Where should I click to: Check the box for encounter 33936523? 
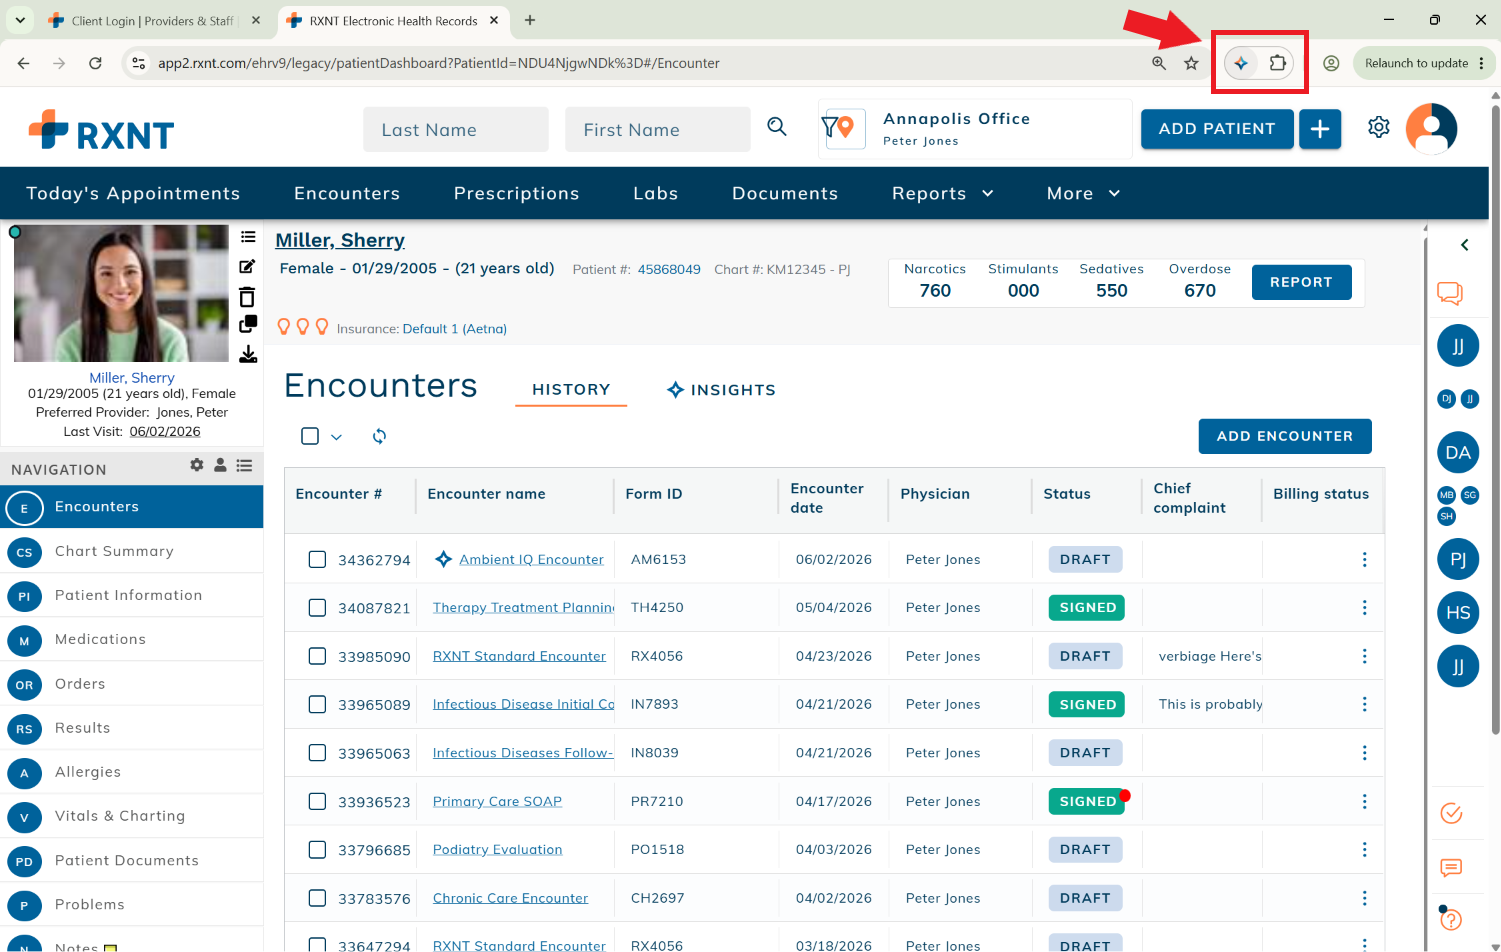317,801
